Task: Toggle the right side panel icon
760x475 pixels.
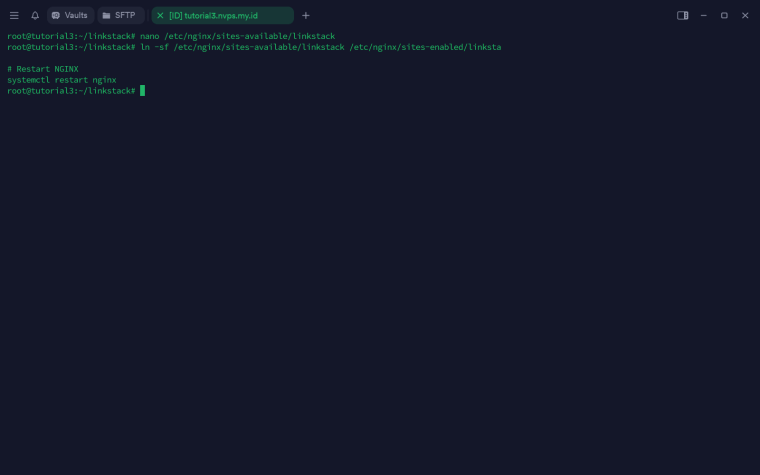Action: (682, 16)
